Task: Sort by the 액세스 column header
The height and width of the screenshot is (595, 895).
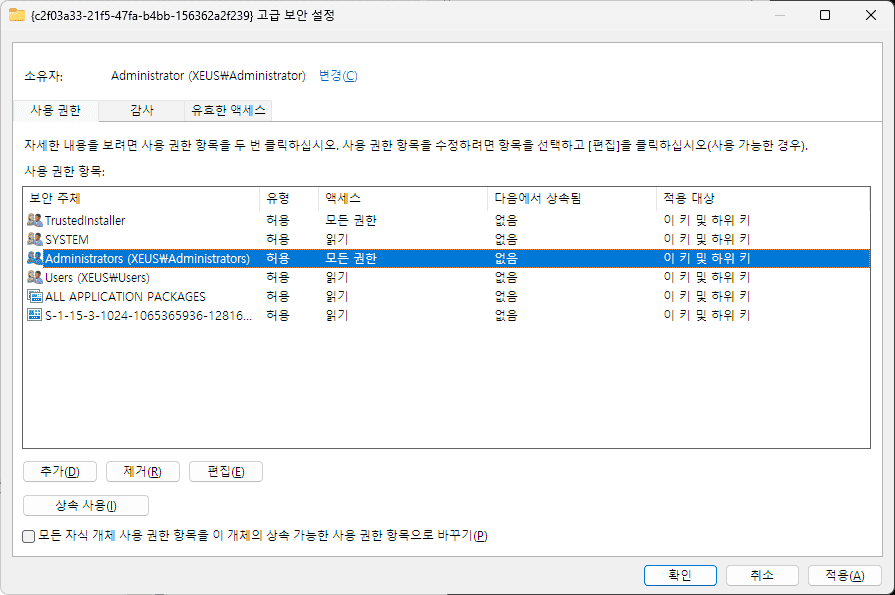Action: tap(403, 198)
